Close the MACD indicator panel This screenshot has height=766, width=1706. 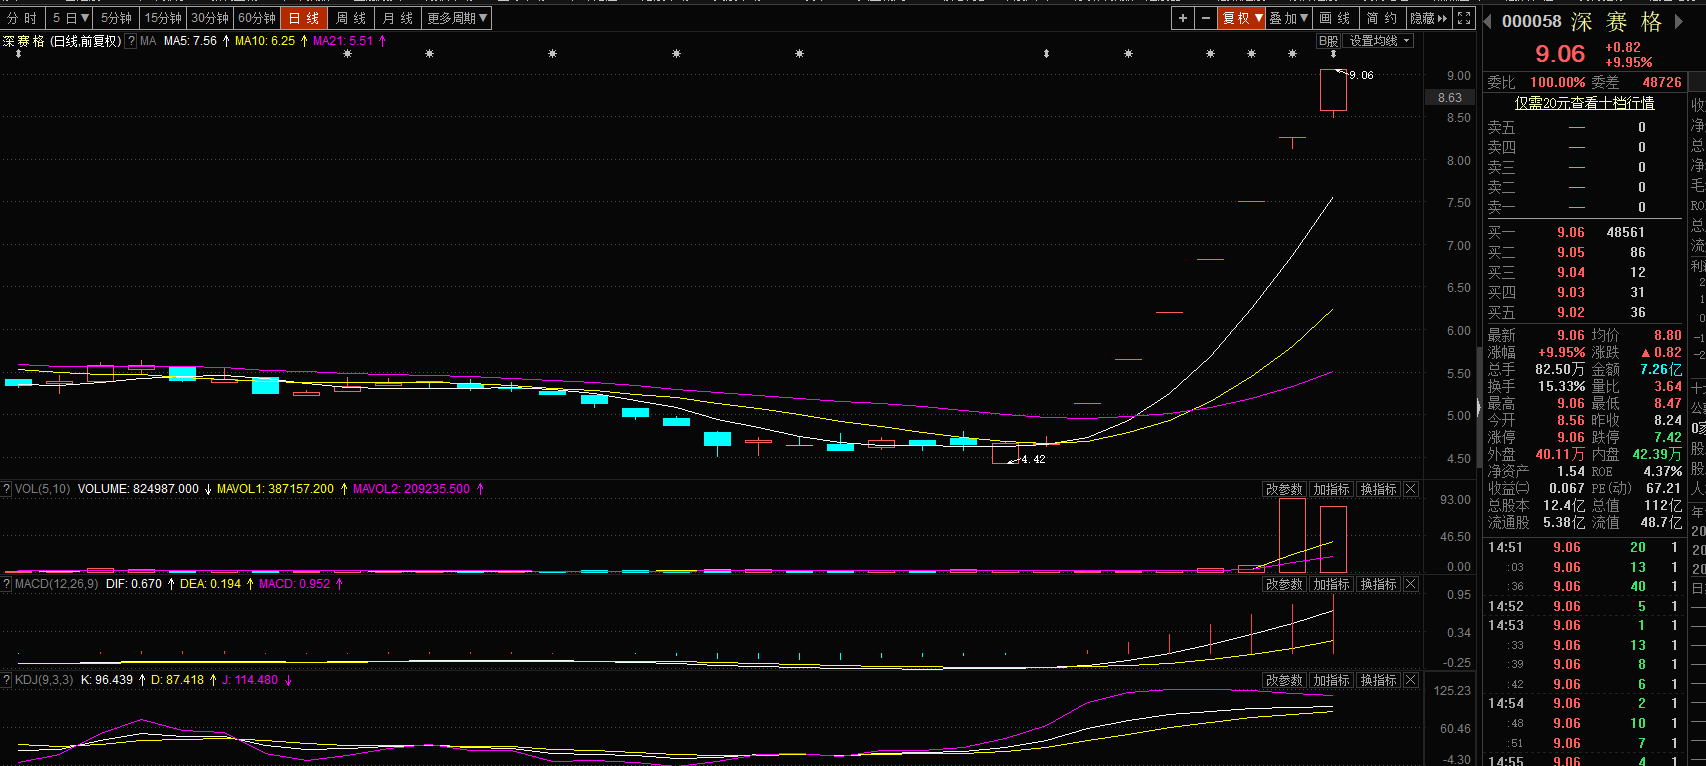(1411, 584)
